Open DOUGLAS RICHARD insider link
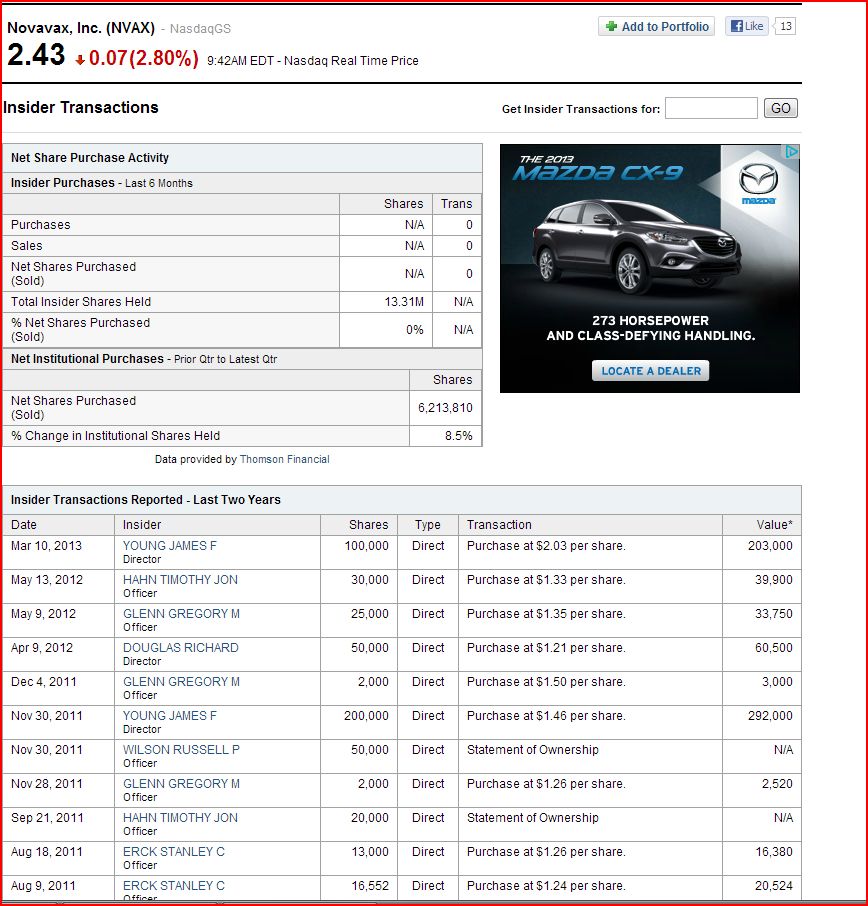This screenshot has height=906, width=868. pos(180,648)
